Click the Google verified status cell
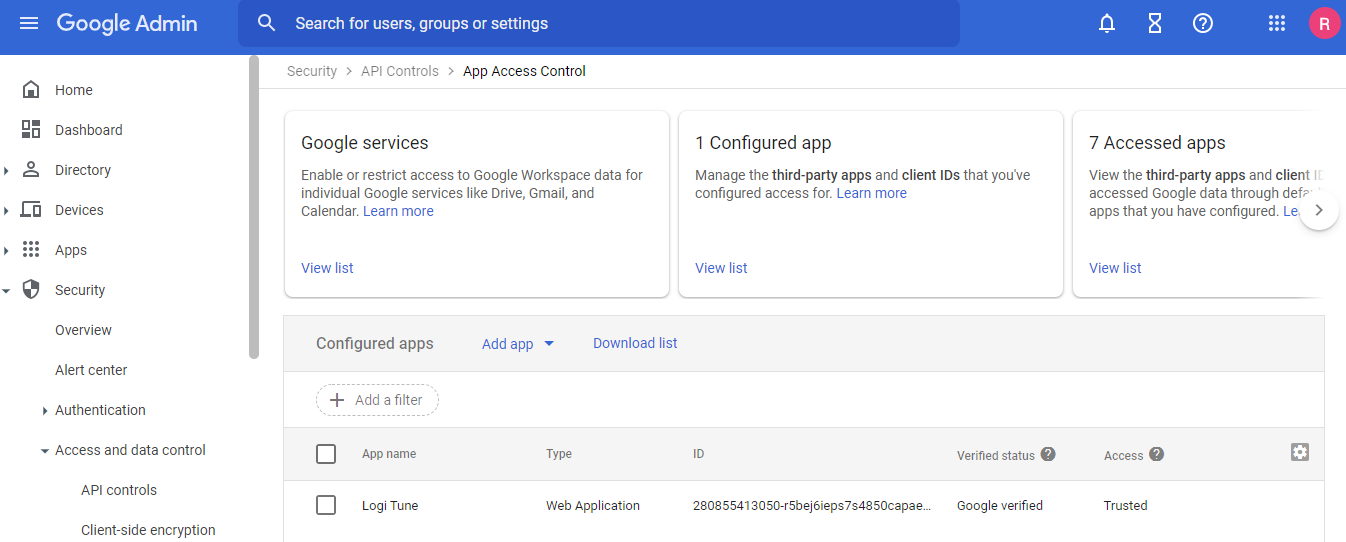The height and width of the screenshot is (542, 1346). 1000,505
